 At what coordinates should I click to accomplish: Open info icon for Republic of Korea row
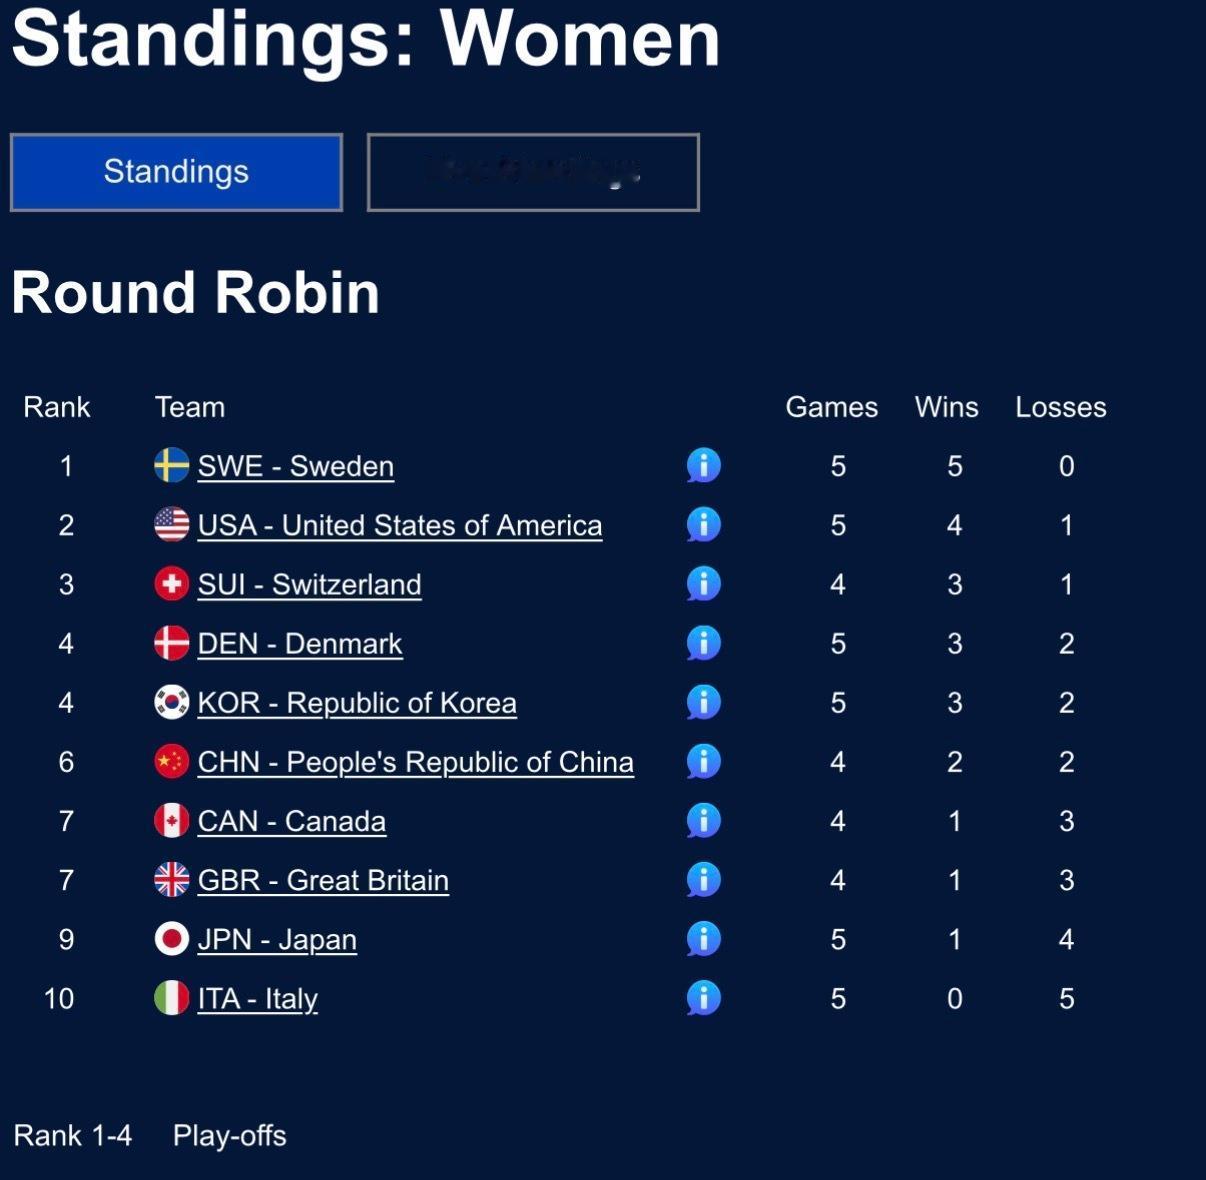(704, 702)
